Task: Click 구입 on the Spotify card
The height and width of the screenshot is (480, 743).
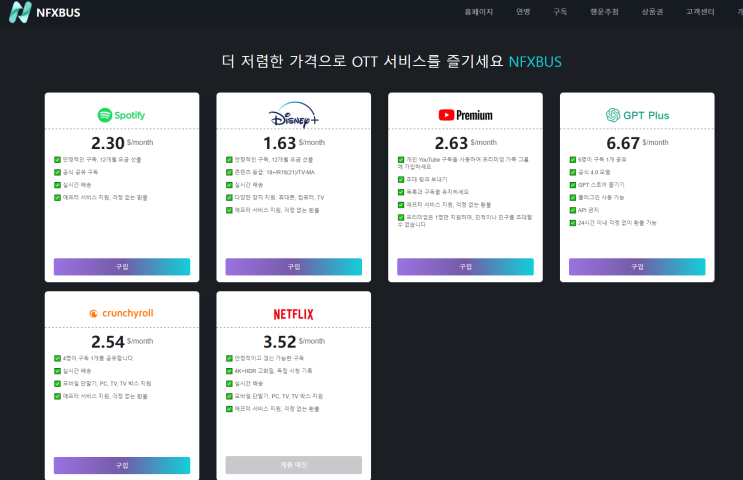Action: coord(122,267)
